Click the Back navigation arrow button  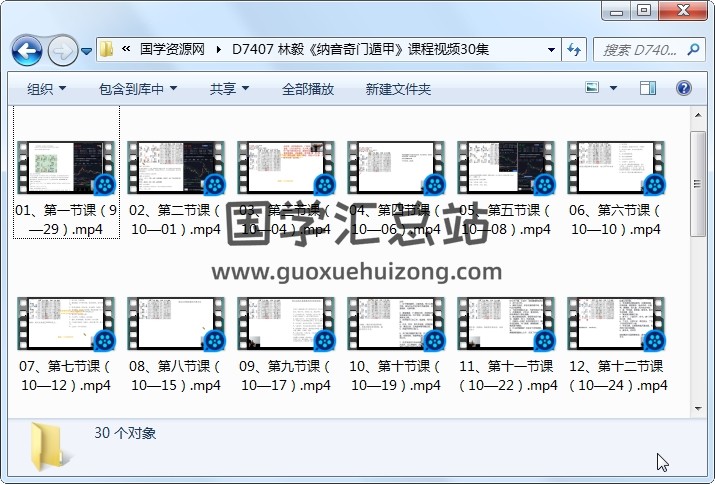26,49
